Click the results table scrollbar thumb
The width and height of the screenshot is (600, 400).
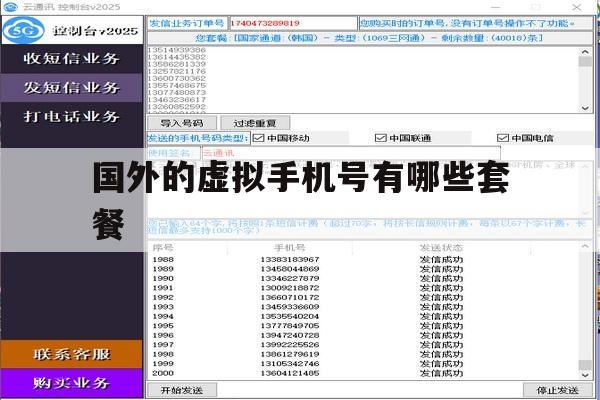(x=585, y=364)
